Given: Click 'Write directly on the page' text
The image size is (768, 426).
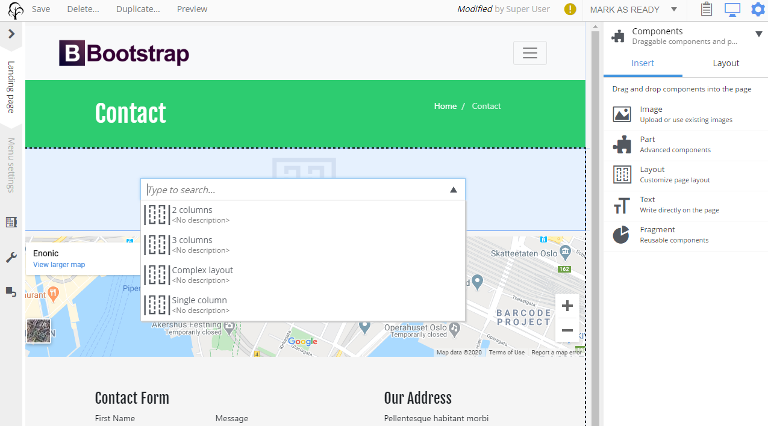Looking at the screenshot, I should pos(679,210).
